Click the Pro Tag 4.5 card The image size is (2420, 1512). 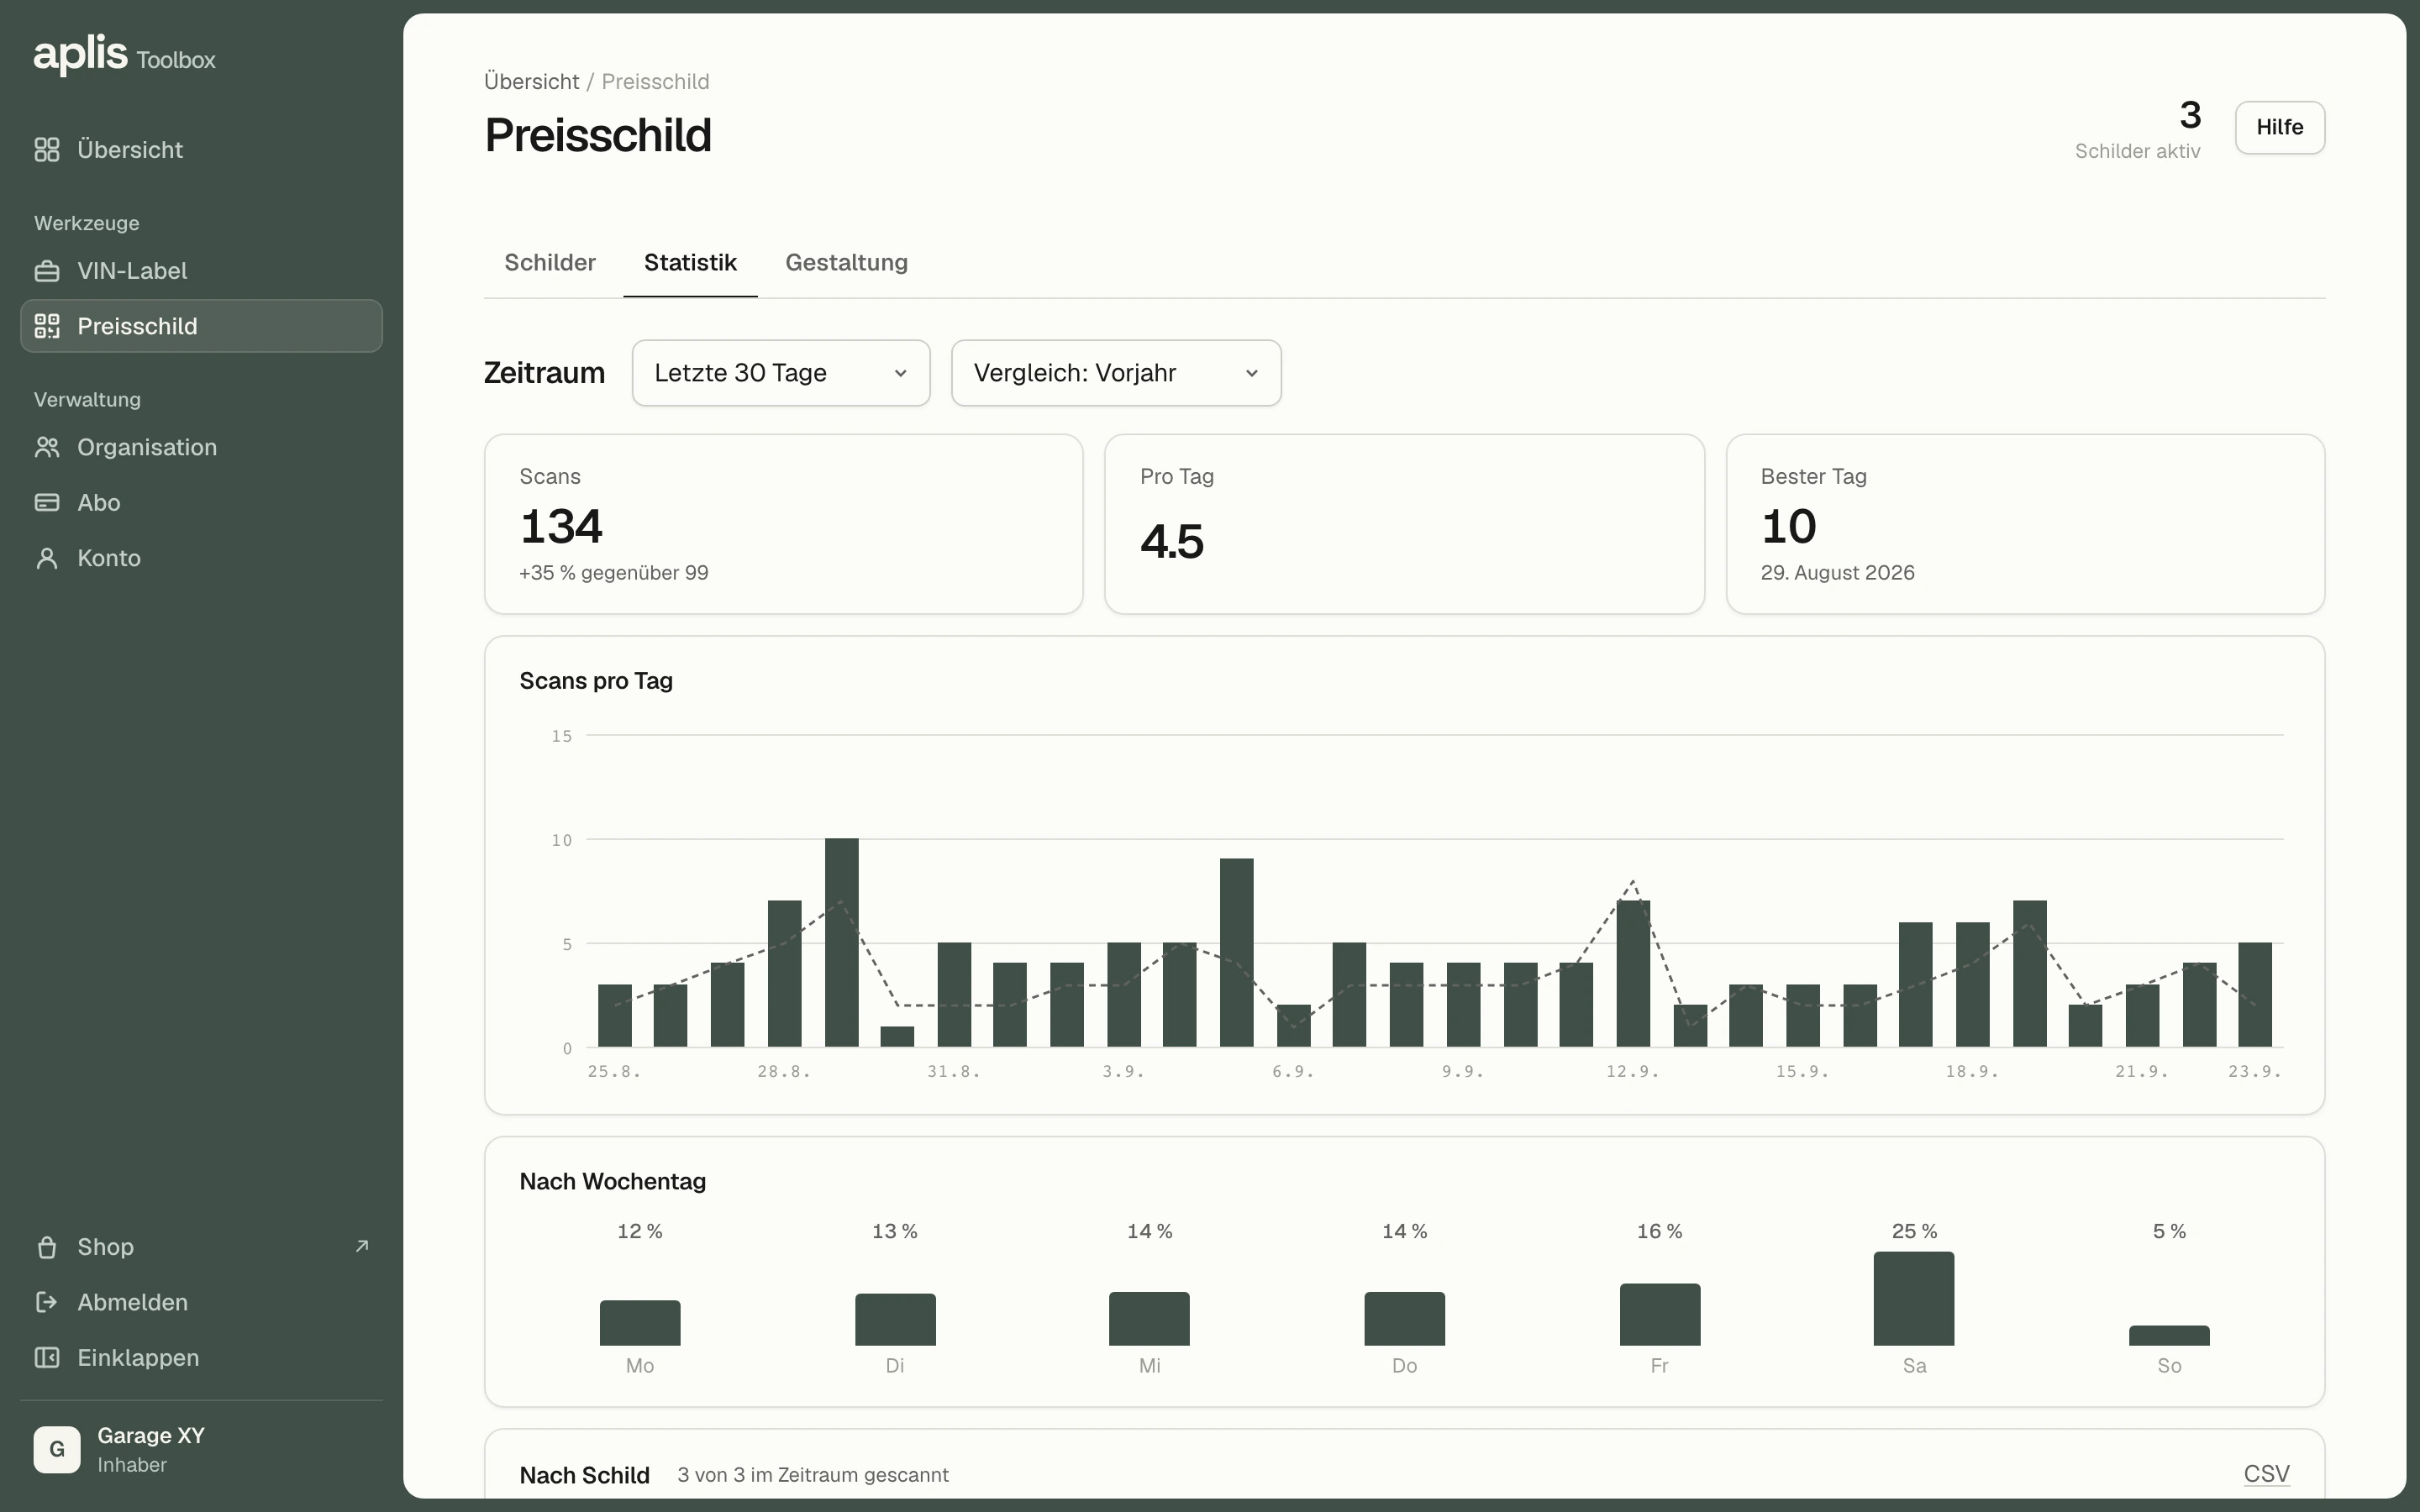(1404, 524)
